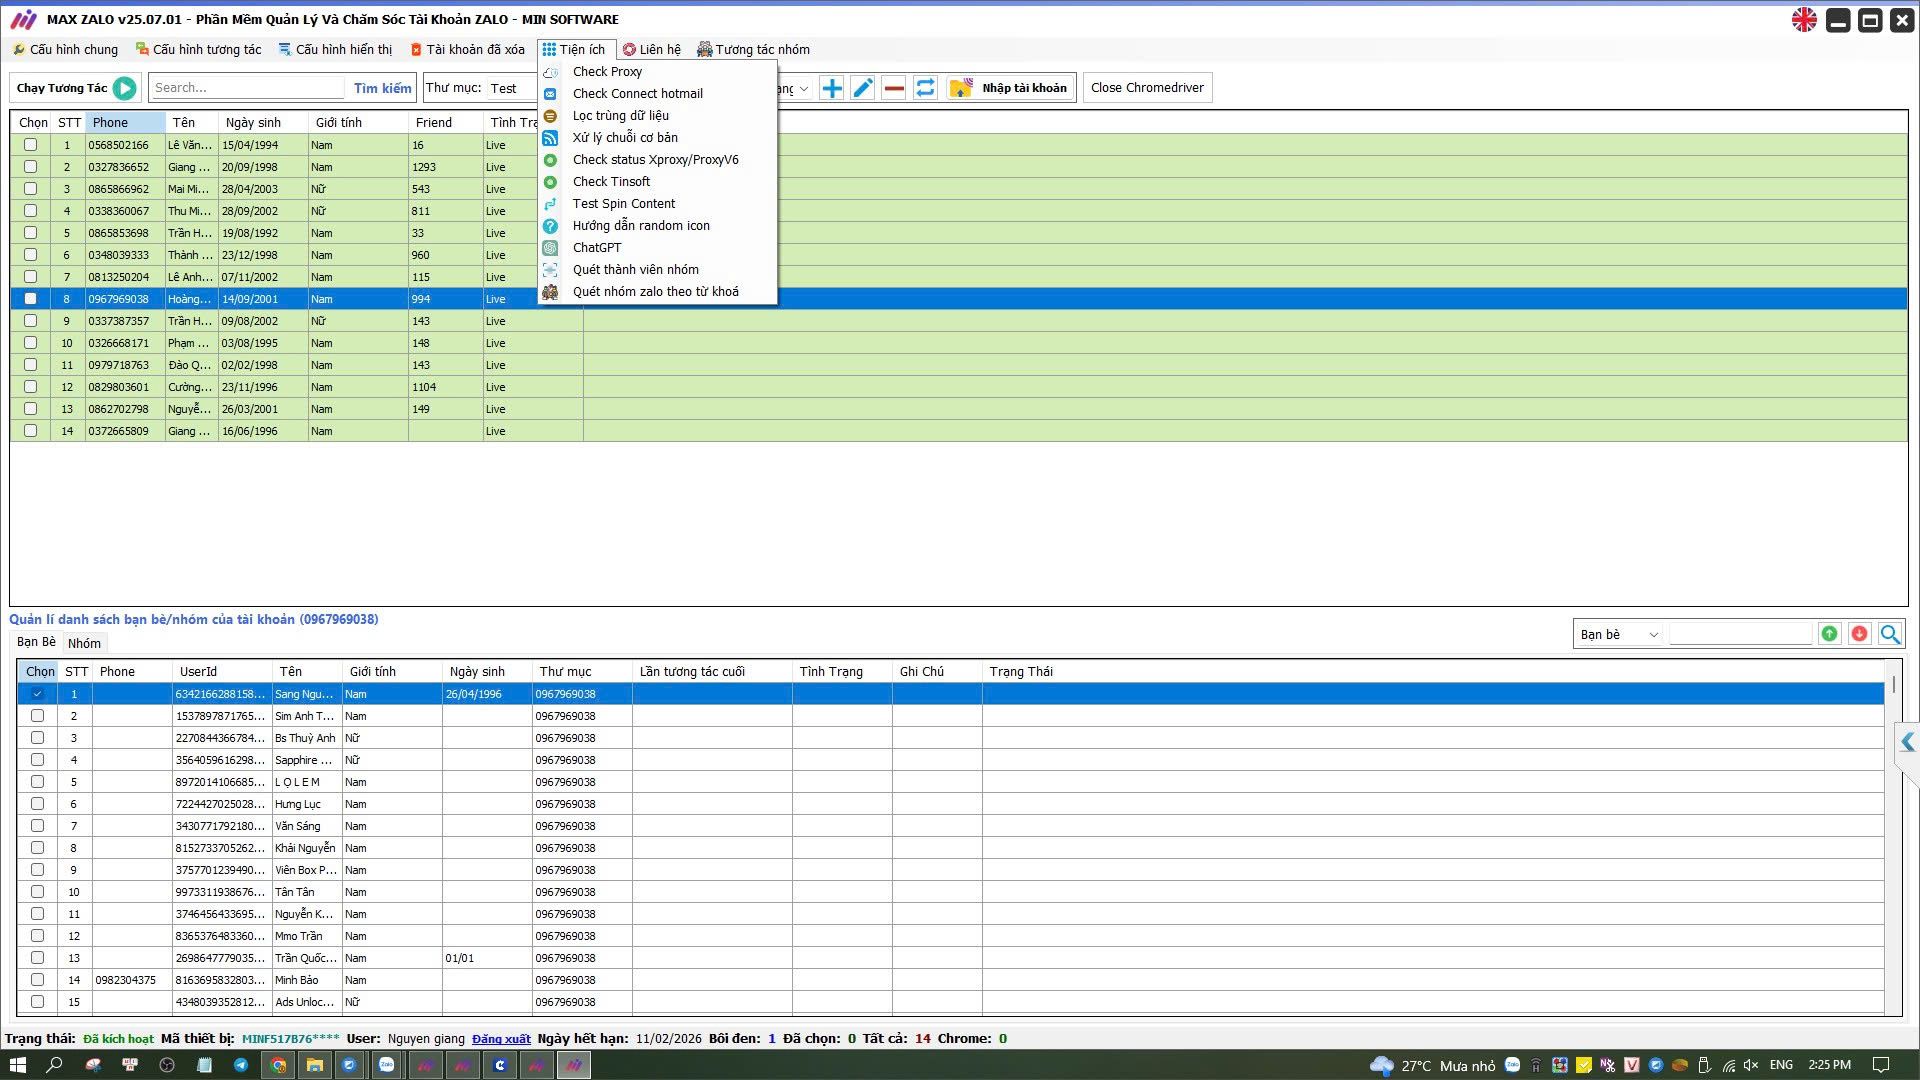Click the taskbar search magnifier icon
The width and height of the screenshot is (1920, 1080).
54,1065
